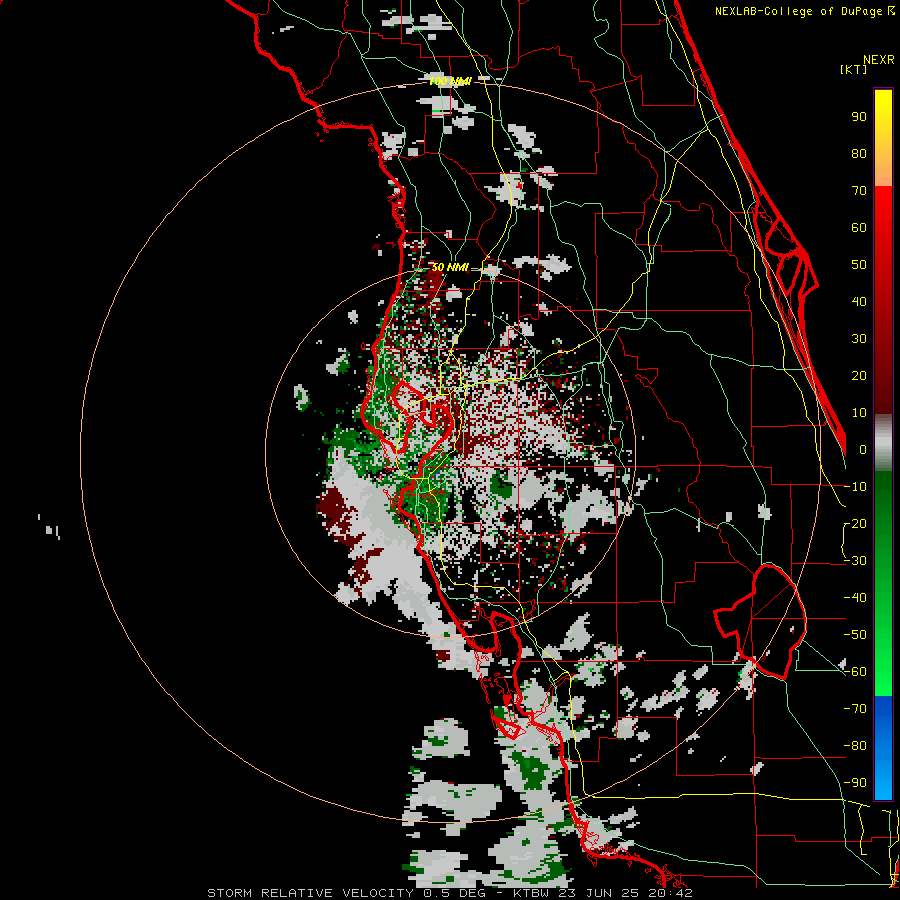Select the gray zero-velocity color bar segment

tap(883, 443)
